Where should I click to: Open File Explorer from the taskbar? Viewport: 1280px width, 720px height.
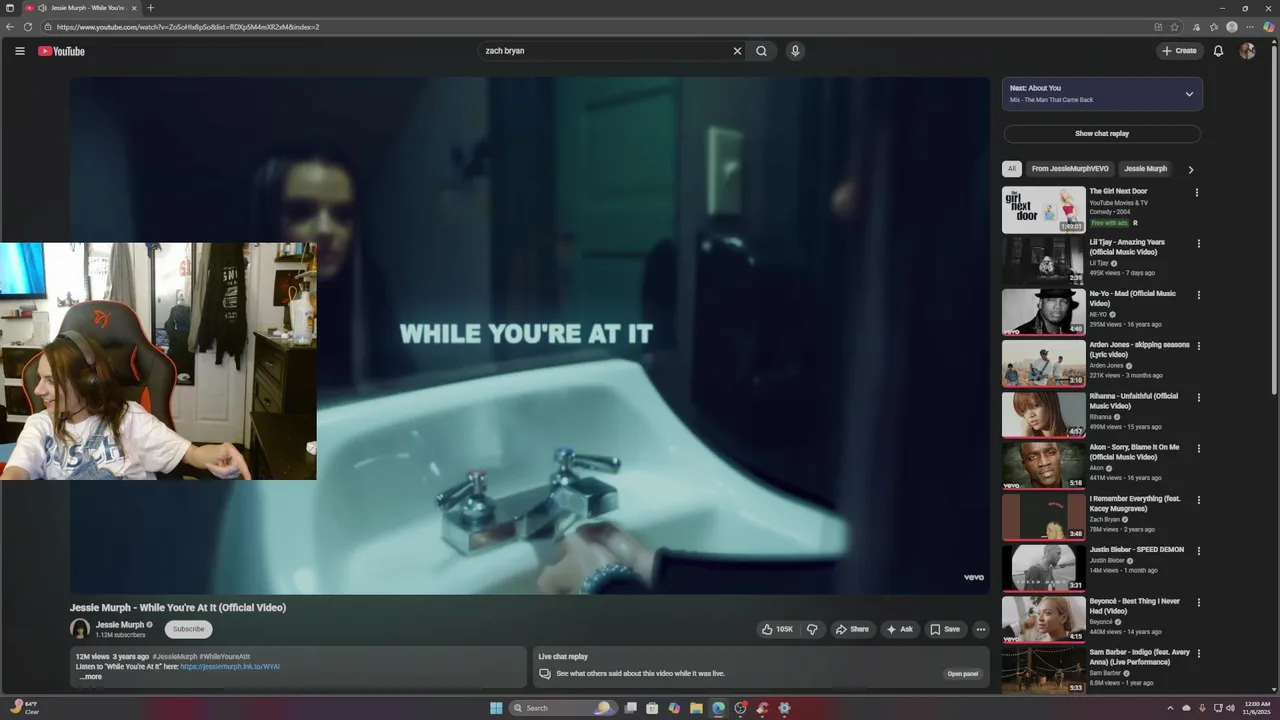(696, 708)
